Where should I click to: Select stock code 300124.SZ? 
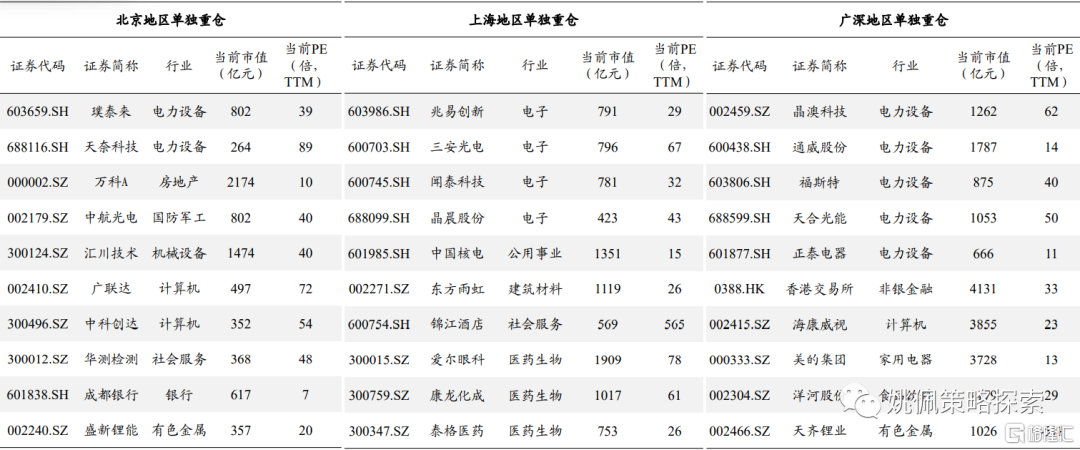pyautogui.click(x=38, y=254)
